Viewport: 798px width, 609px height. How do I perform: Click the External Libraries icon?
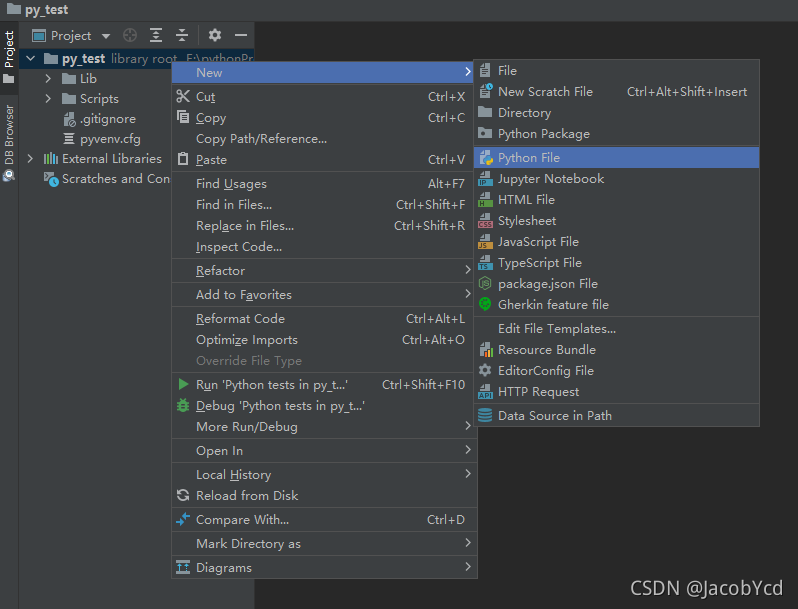50,159
